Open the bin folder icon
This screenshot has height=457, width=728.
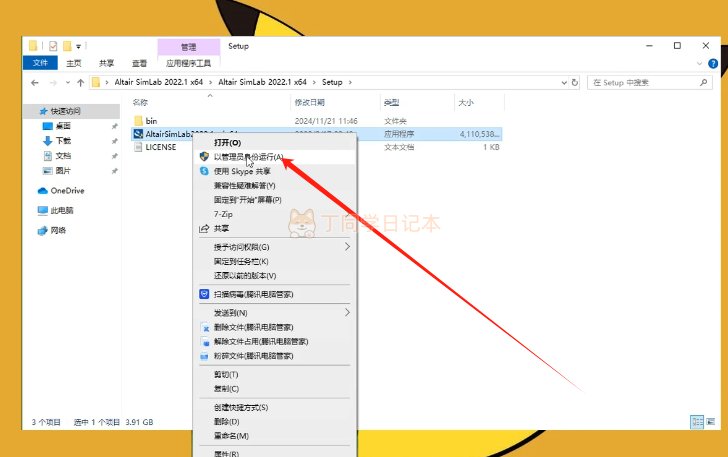pos(138,120)
